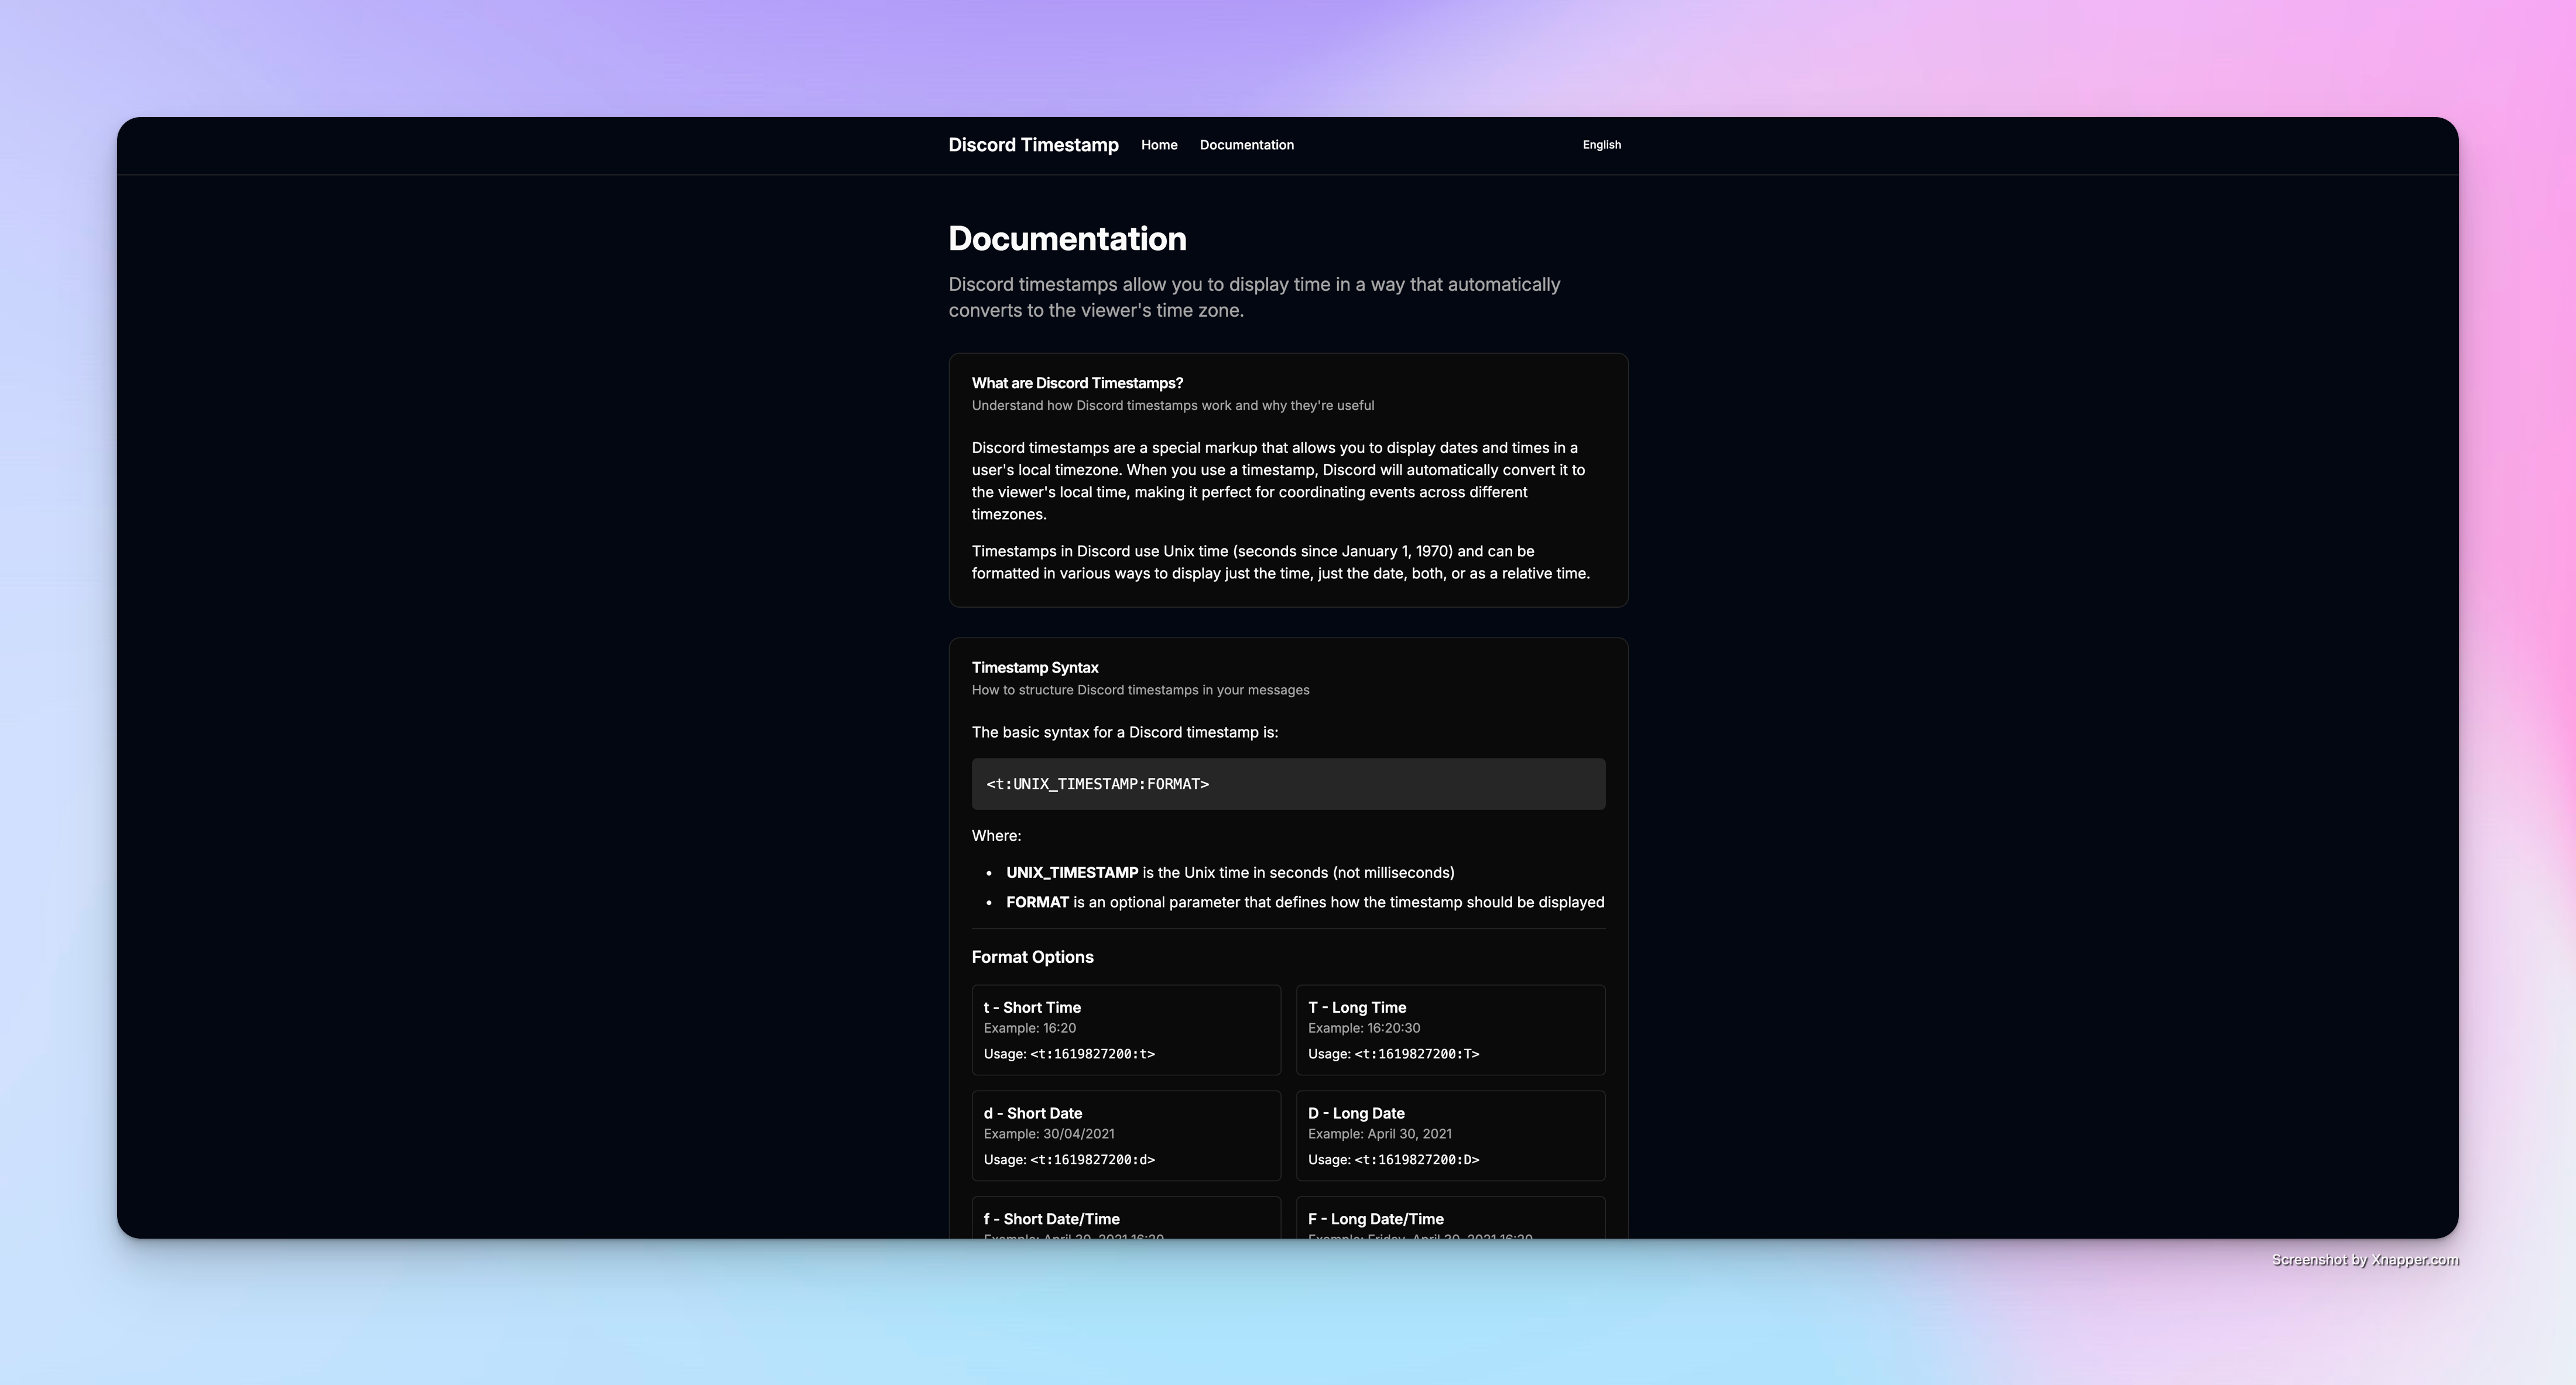Click the 'Understand how Discord timestamps work' subtitle
Screen dimensions: 2576x1385
pyautogui.click(x=1172, y=406)
